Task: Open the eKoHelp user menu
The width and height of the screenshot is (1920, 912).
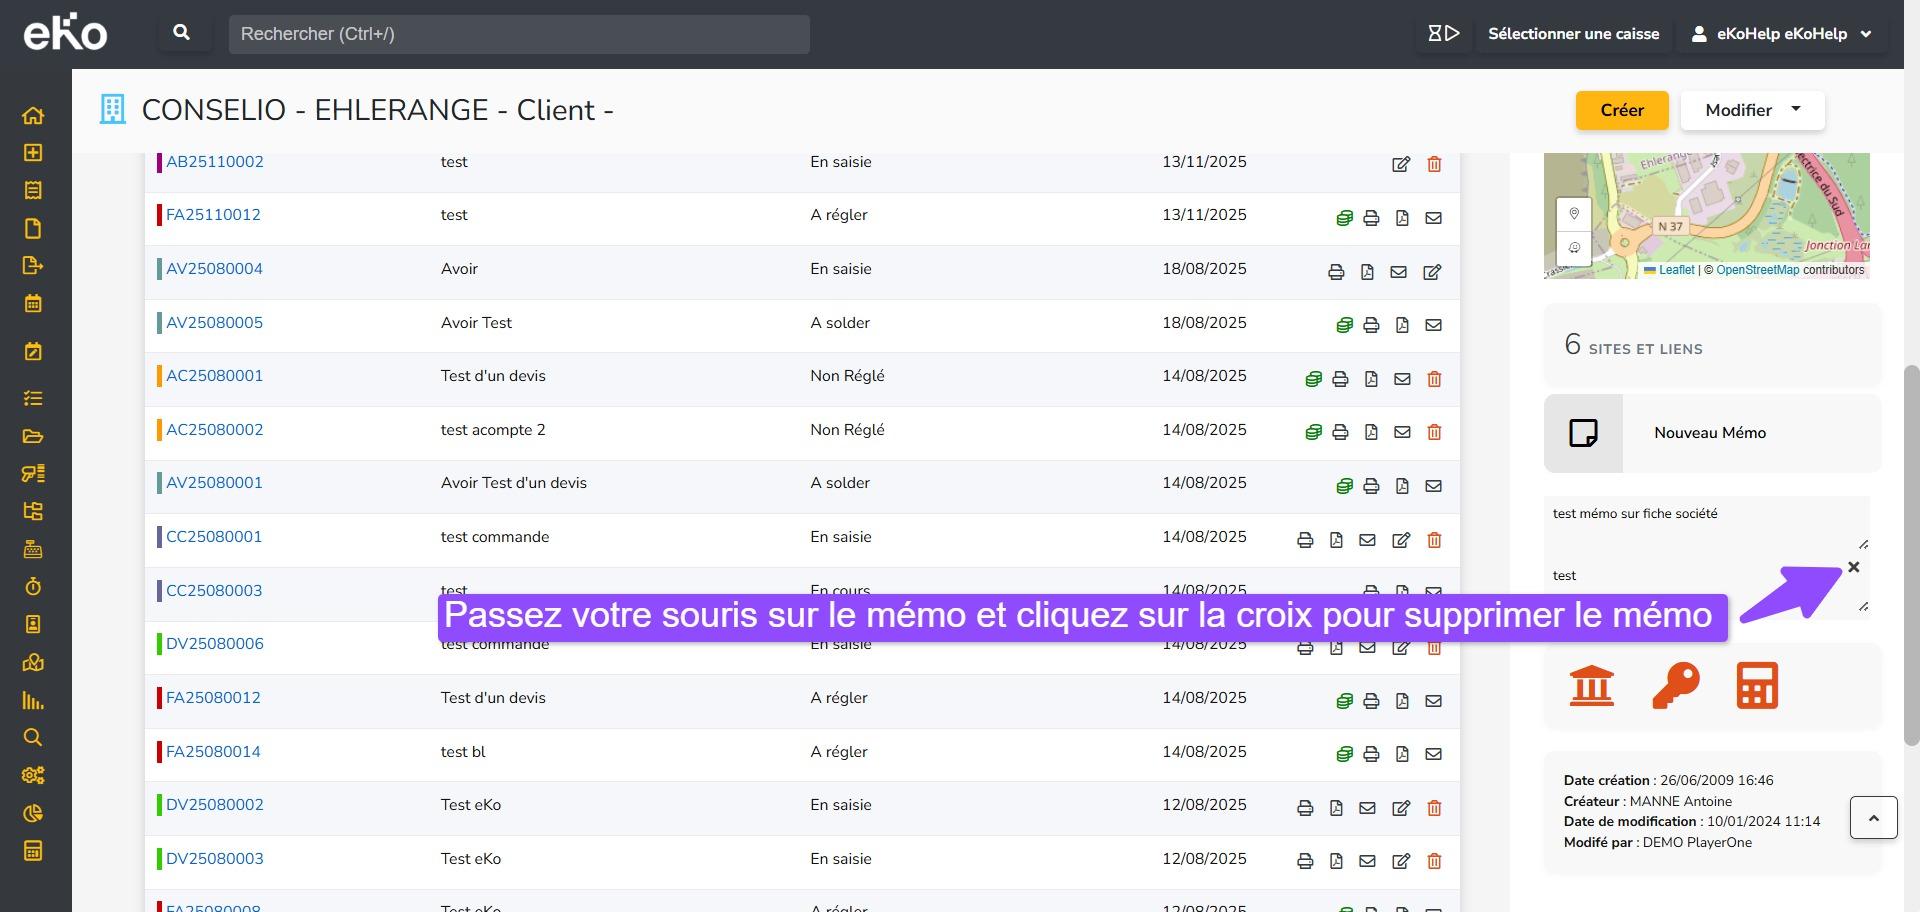Action: click(x=1781, y=34)
